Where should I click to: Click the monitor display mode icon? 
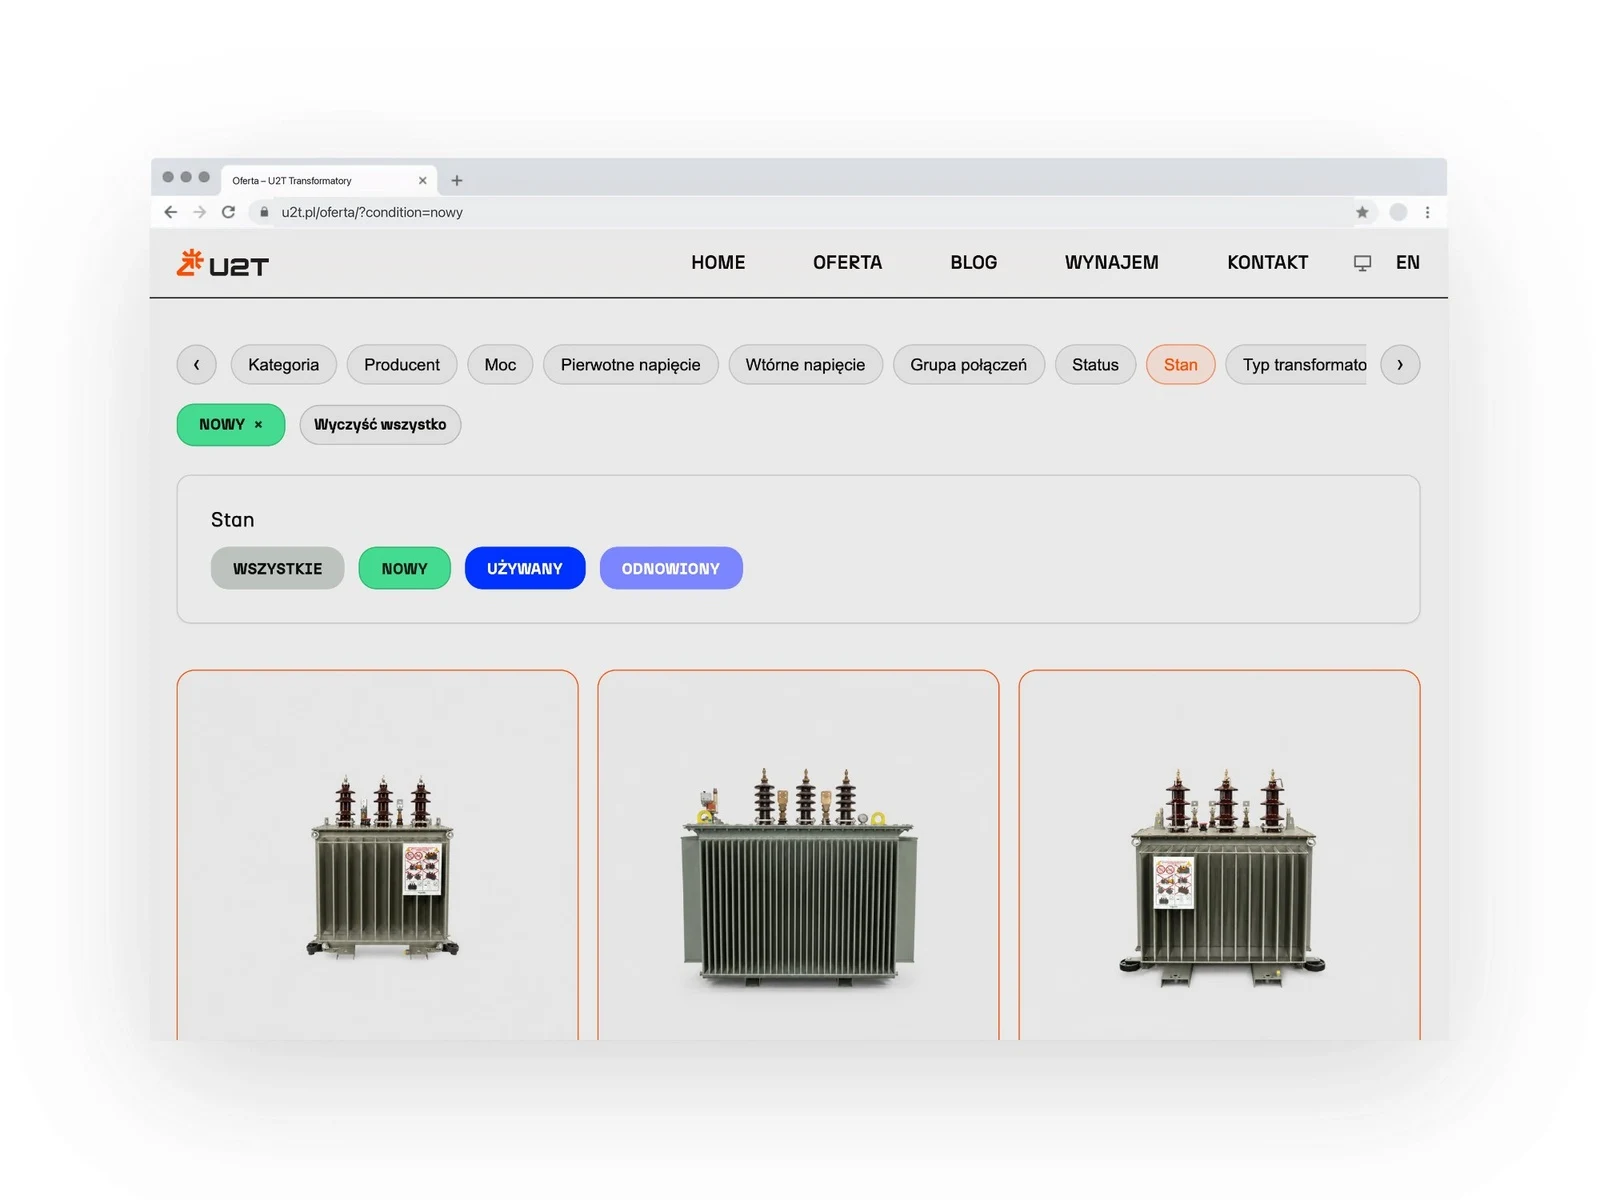(1362, 263)
